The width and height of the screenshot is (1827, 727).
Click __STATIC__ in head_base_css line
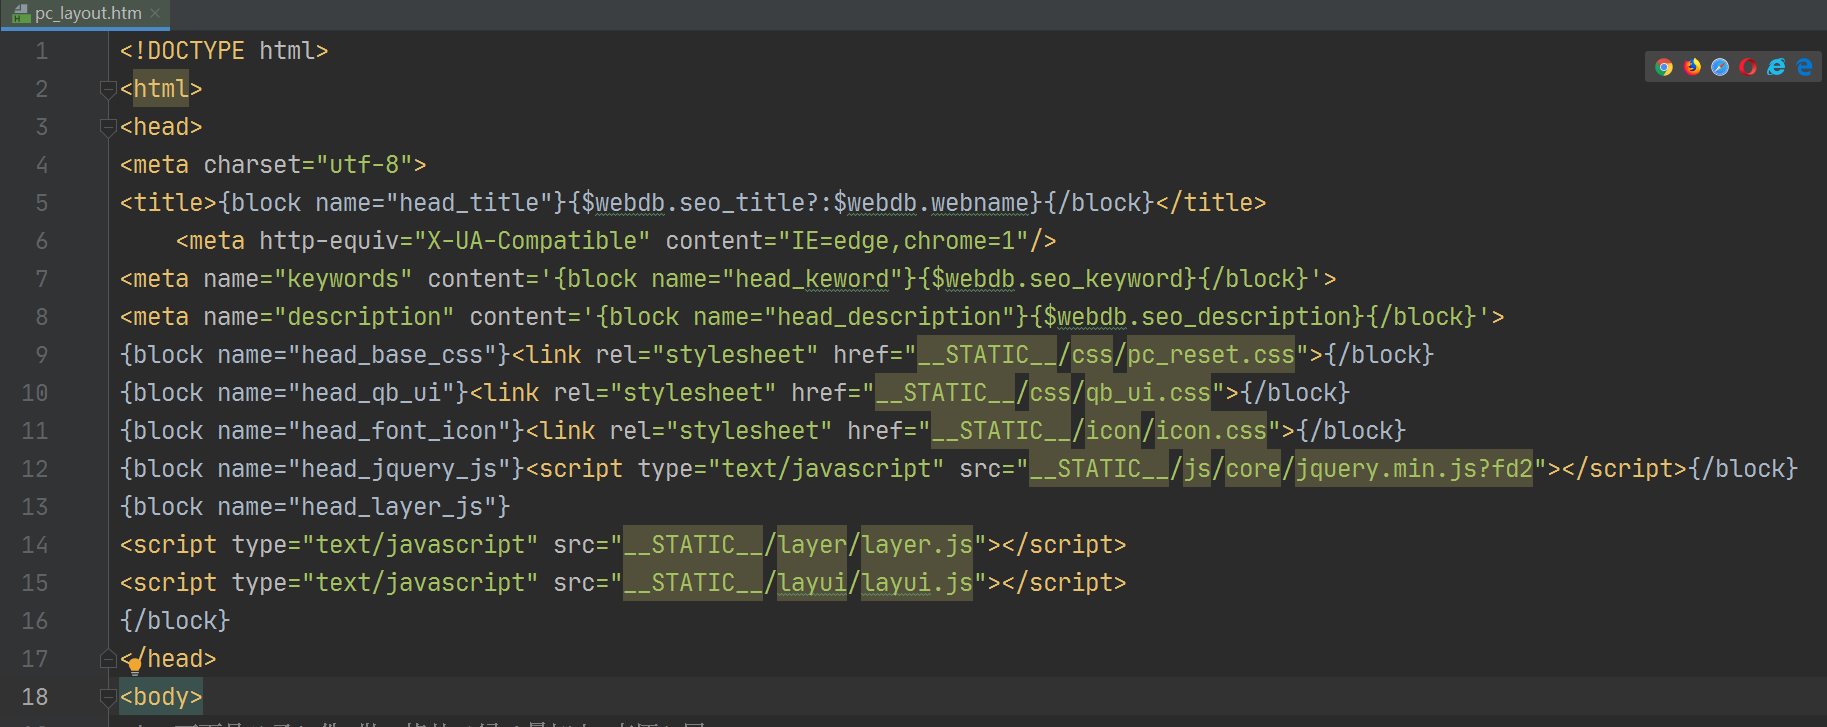click(x=988, y=355)
